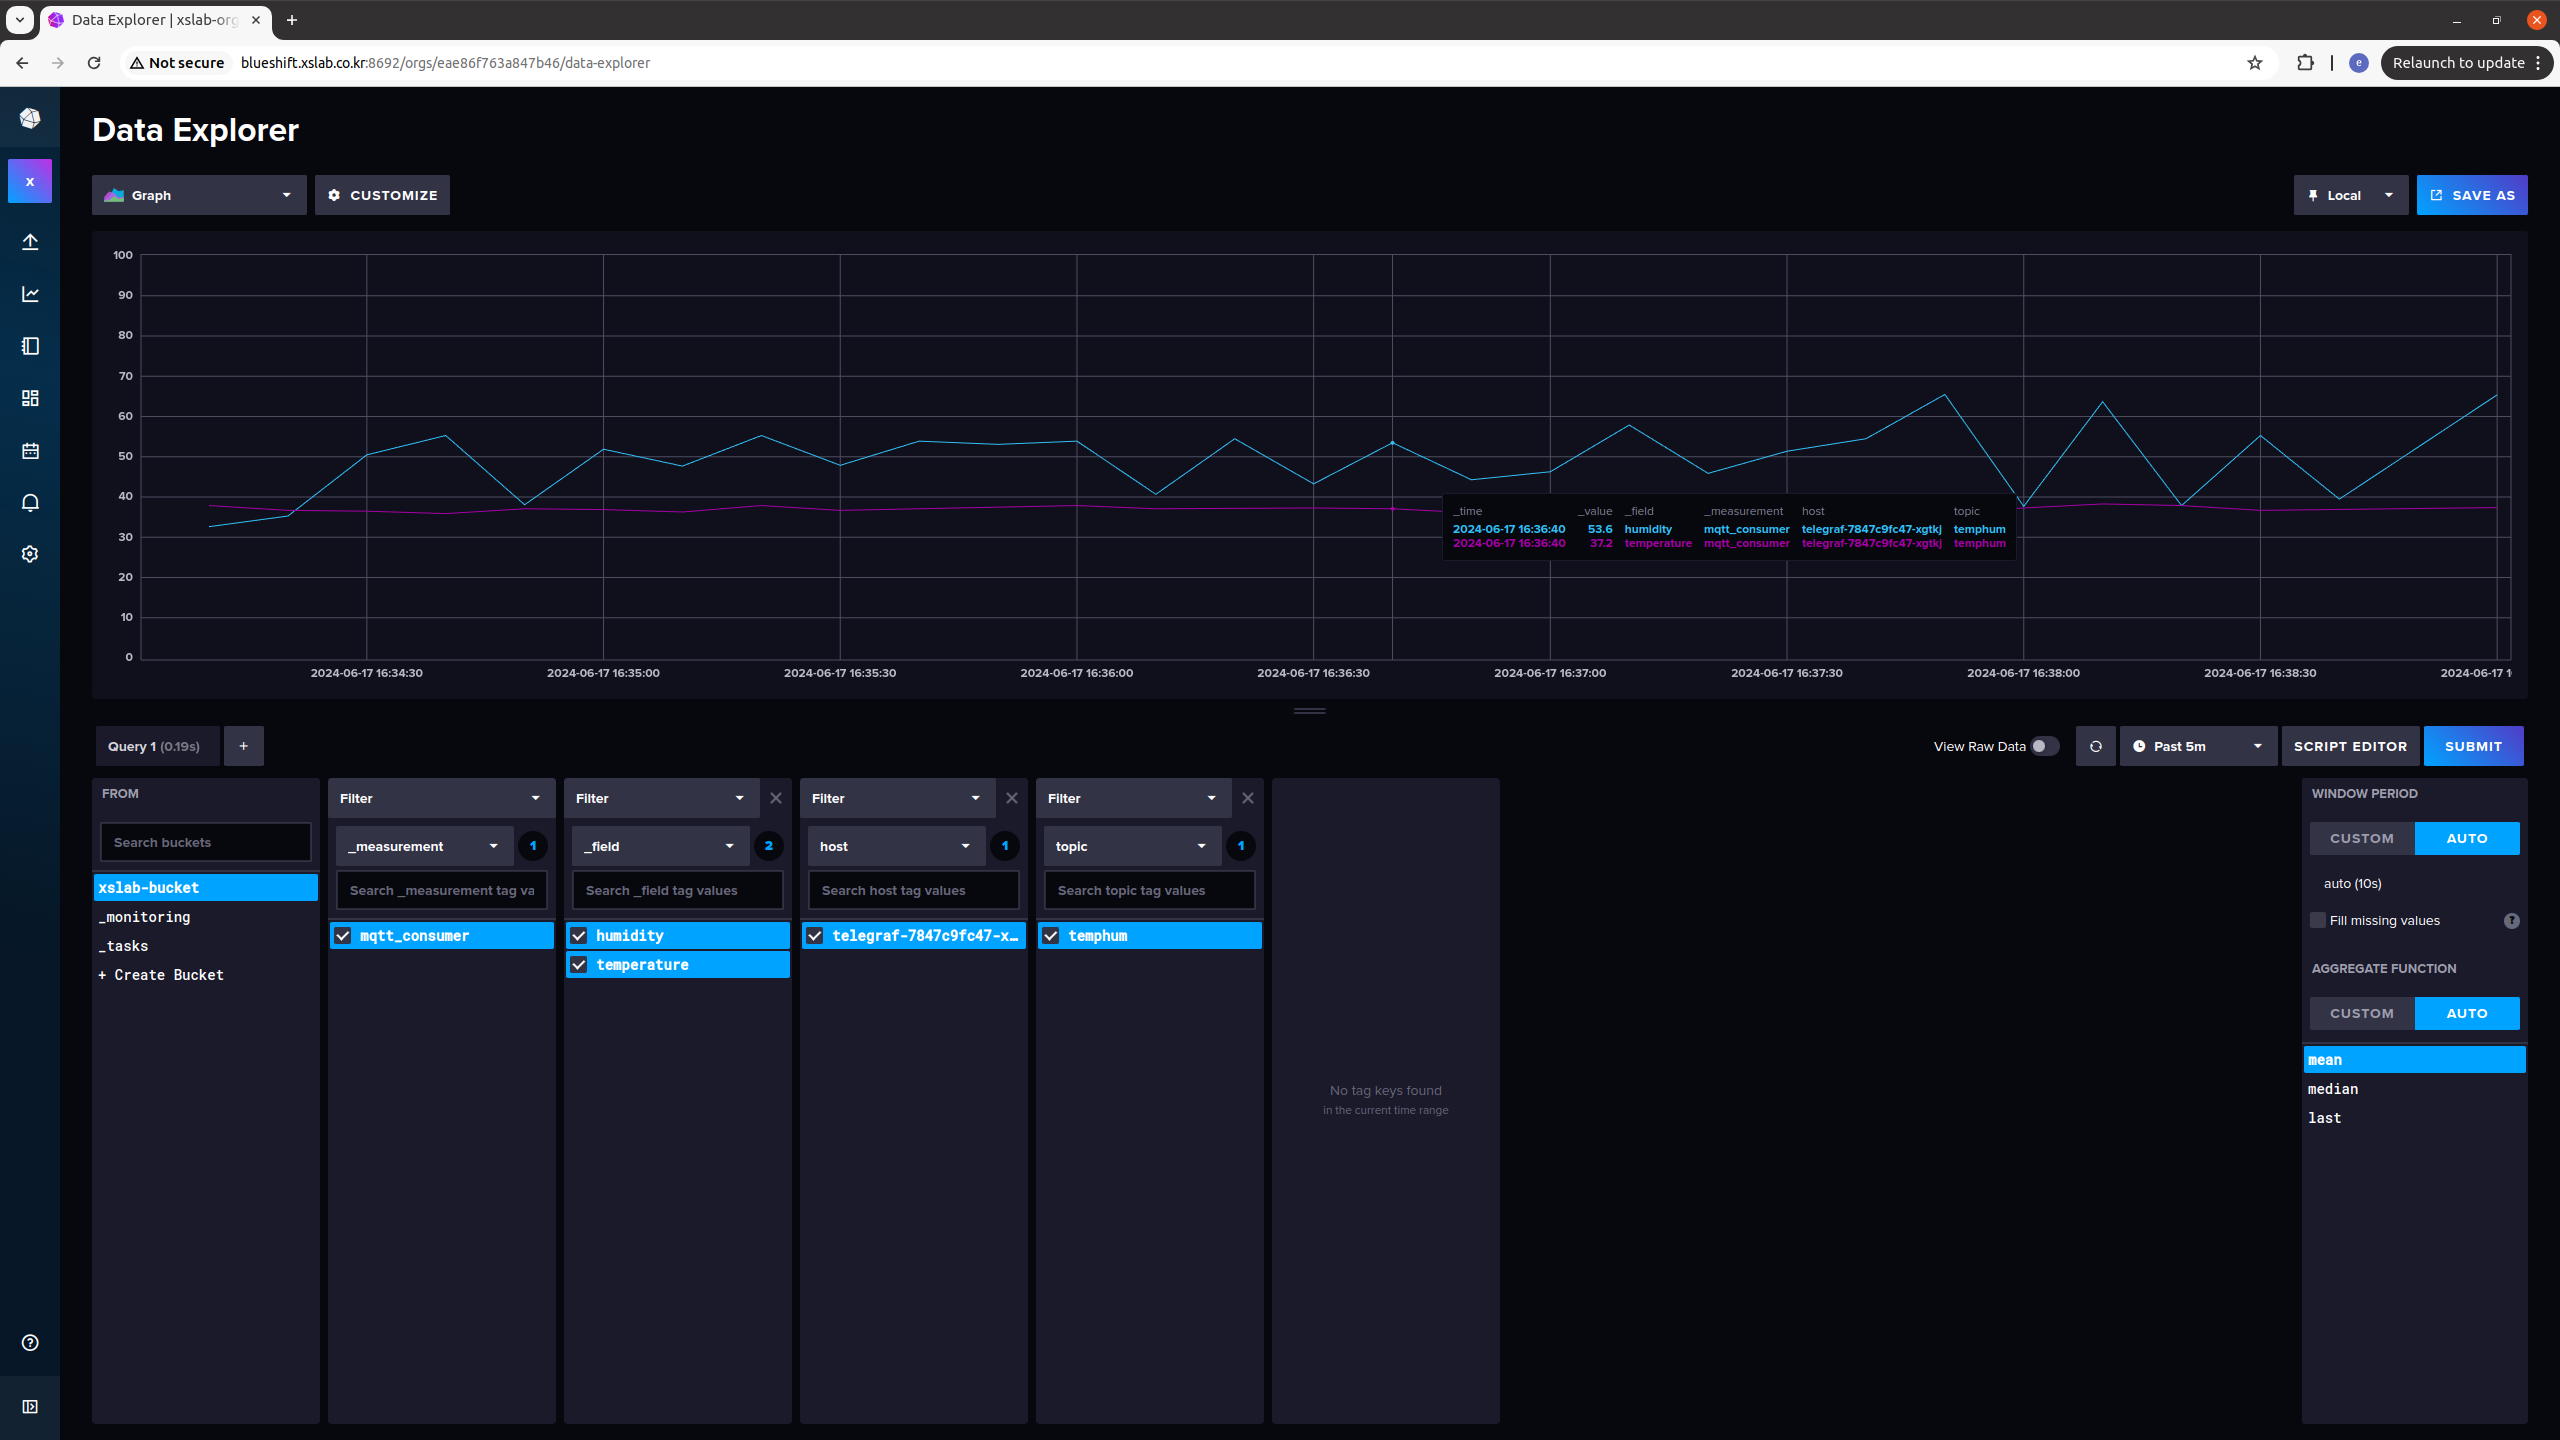This screenshot has width=2560, height=1440.
Task: Open Load Data upload icon
Action: tap(30, 242)
